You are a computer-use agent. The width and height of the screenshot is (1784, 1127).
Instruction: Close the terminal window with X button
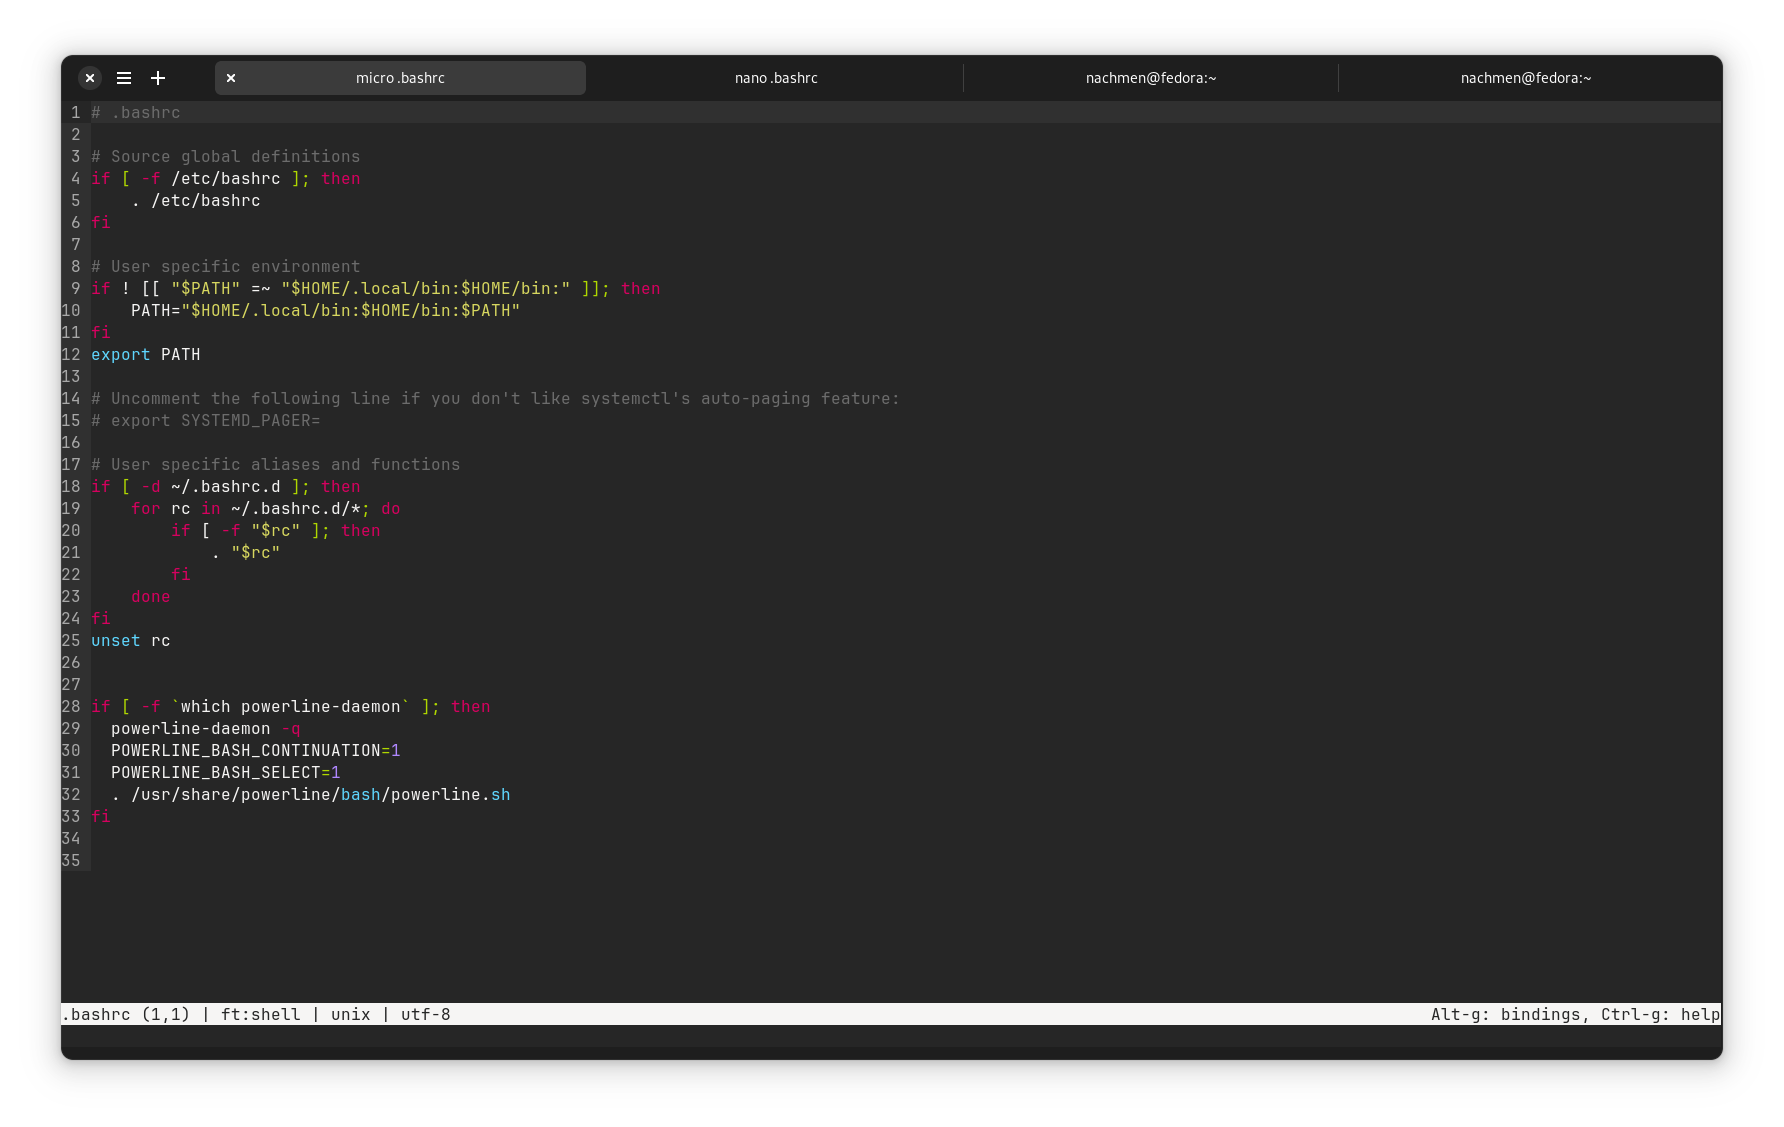coord(90,78)
